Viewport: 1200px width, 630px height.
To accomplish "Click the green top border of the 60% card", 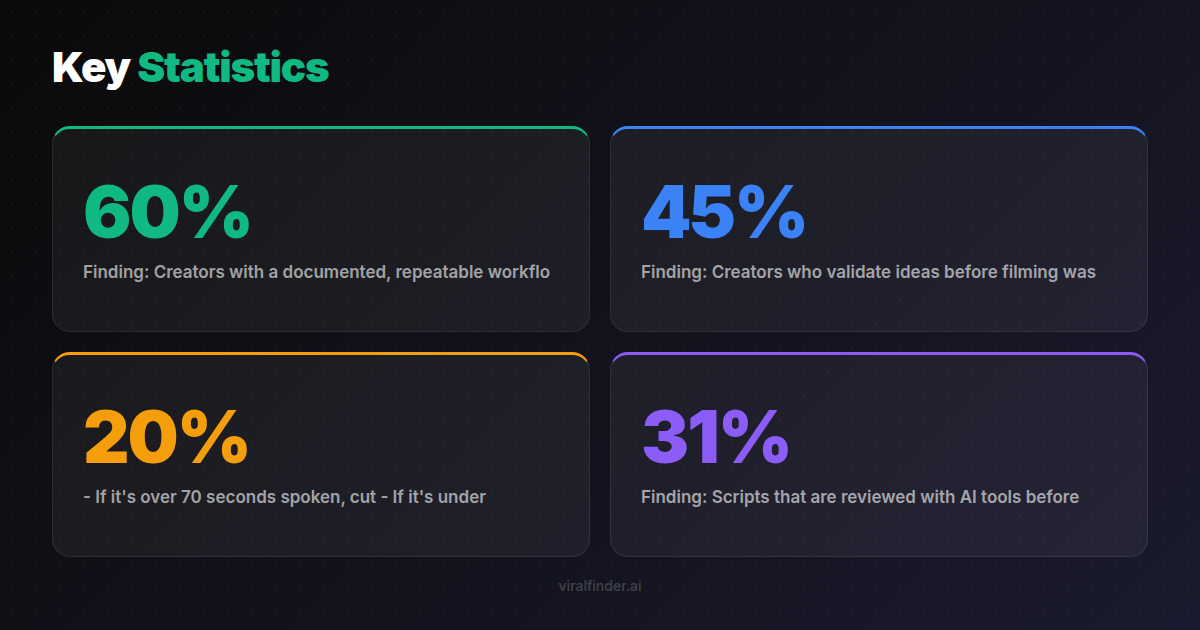I will pos(320,128).
